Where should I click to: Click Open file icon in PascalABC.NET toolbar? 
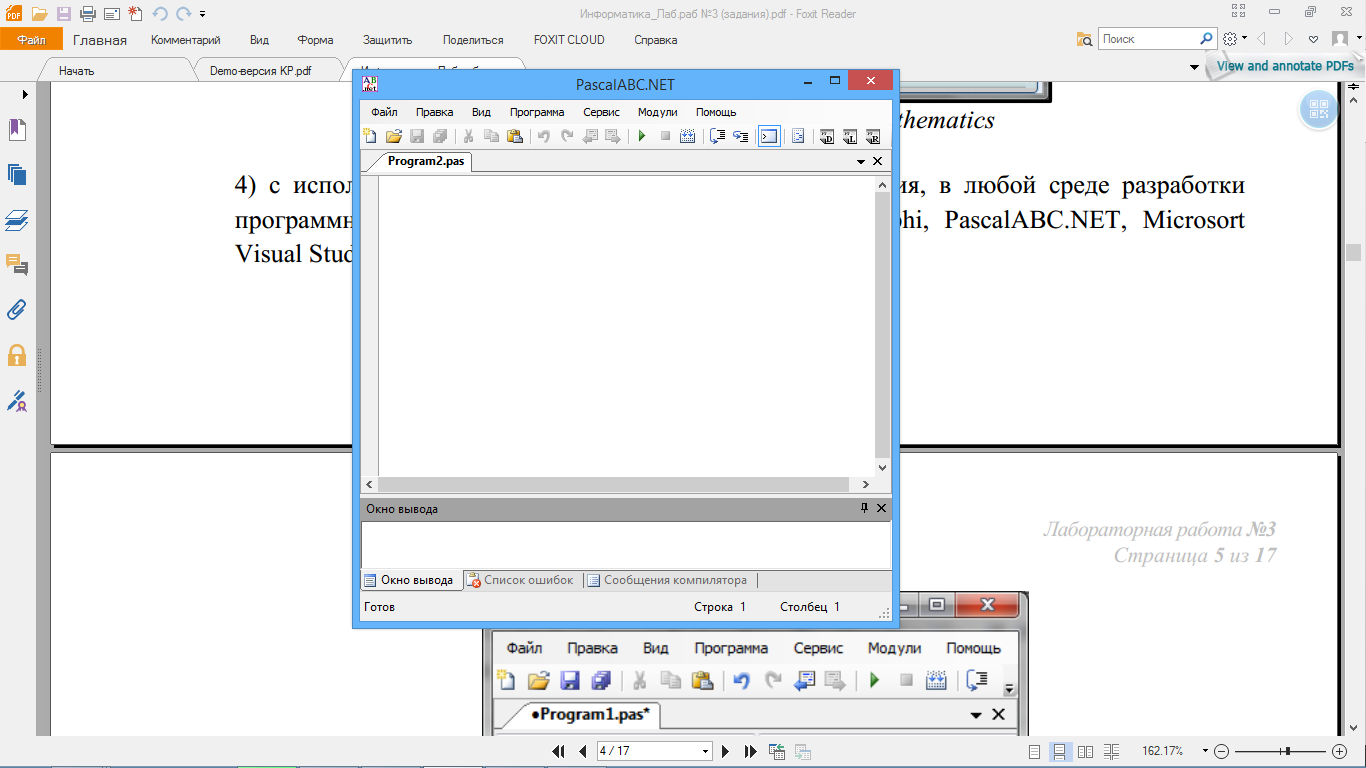pos(393,136)
